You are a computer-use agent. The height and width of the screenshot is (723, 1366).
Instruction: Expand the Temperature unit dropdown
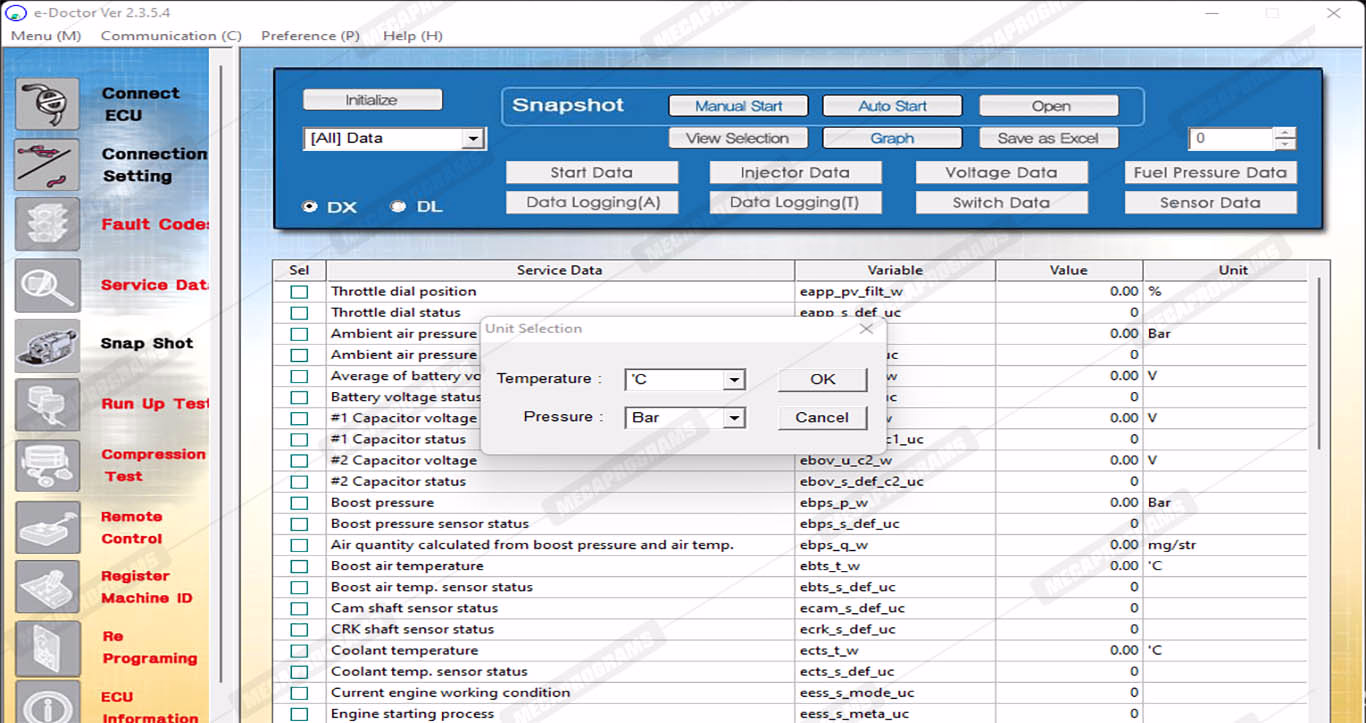point(735,380)
